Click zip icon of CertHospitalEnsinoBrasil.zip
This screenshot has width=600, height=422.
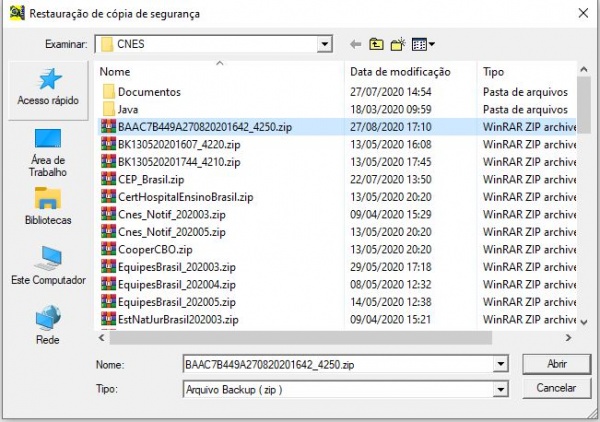pos(109,197)
